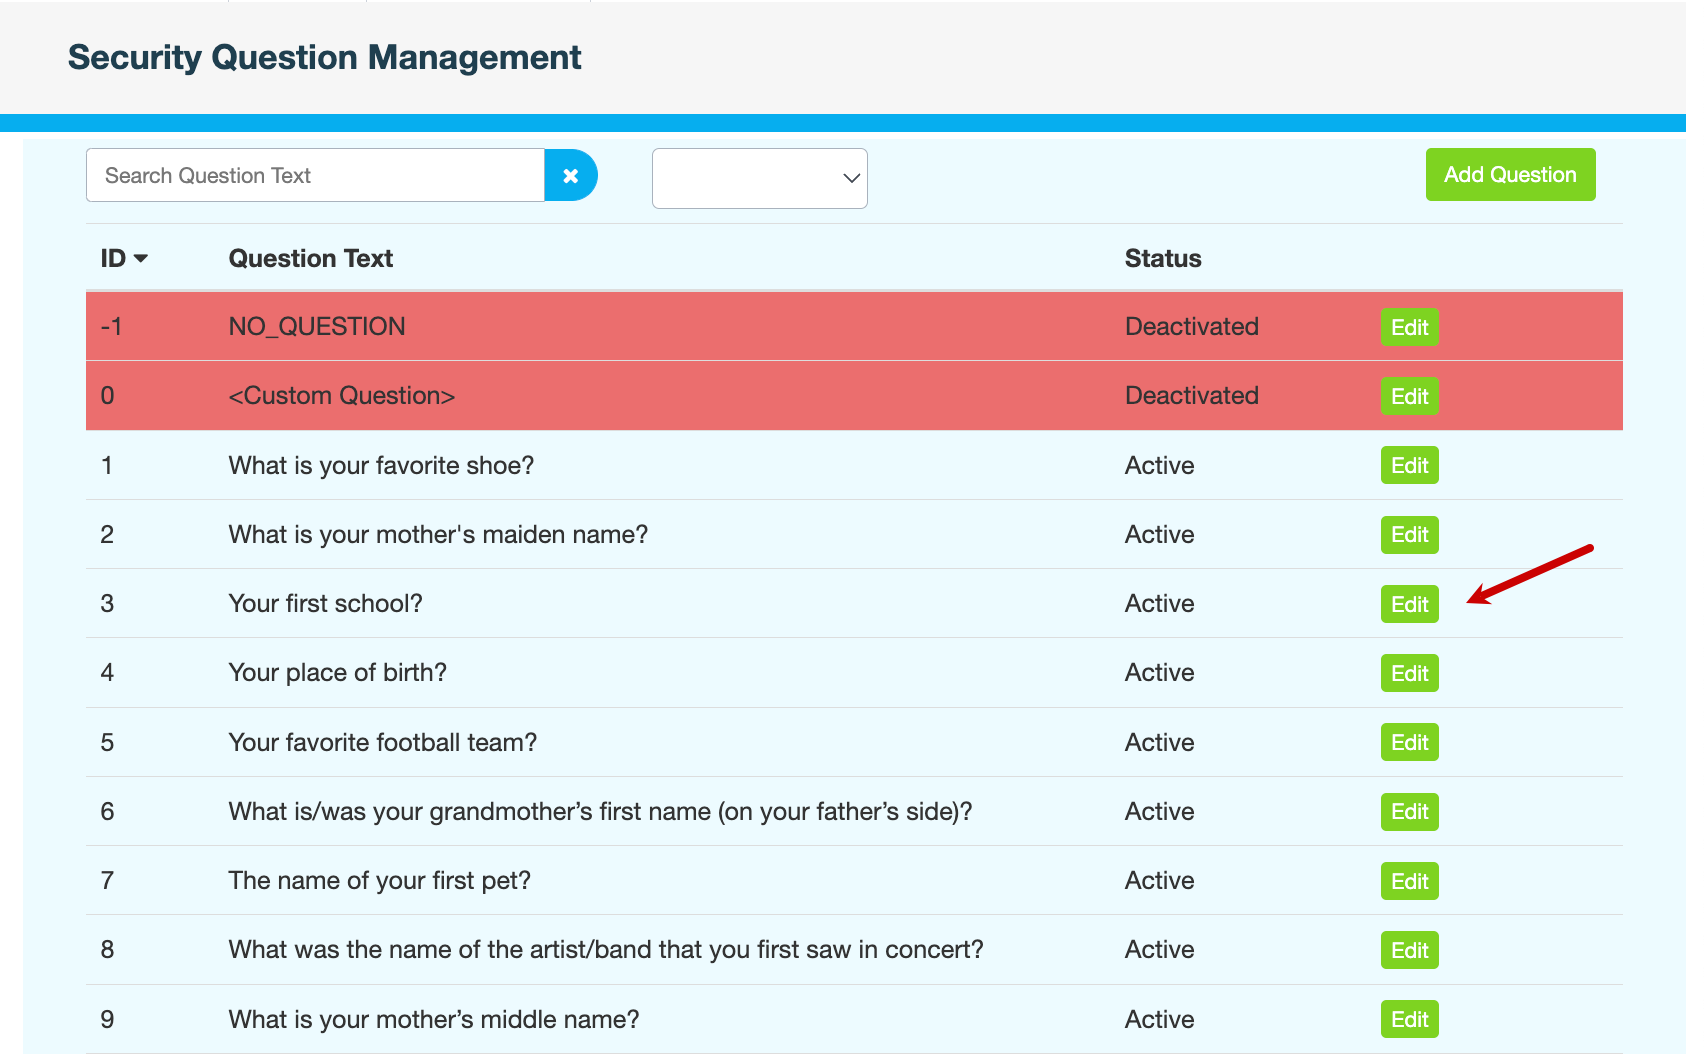Edit the first pet question
Image resolution: width=1704 pixels, height=1054 pixels.
[x=1409, y=881]
